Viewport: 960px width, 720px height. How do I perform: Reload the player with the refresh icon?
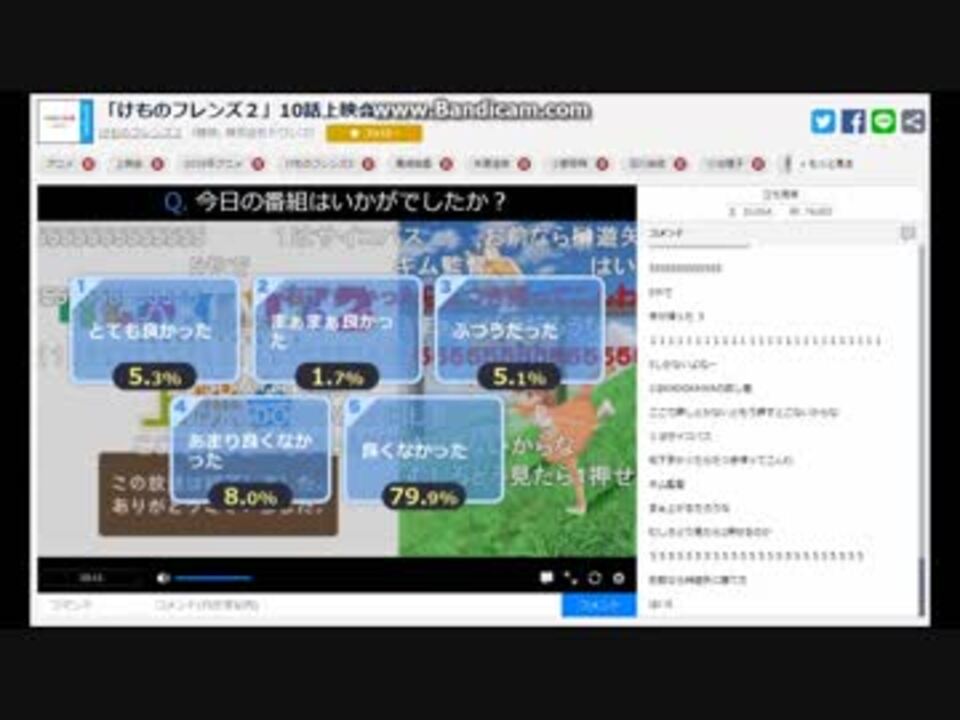pyautogui.click(x=594, y=577)
